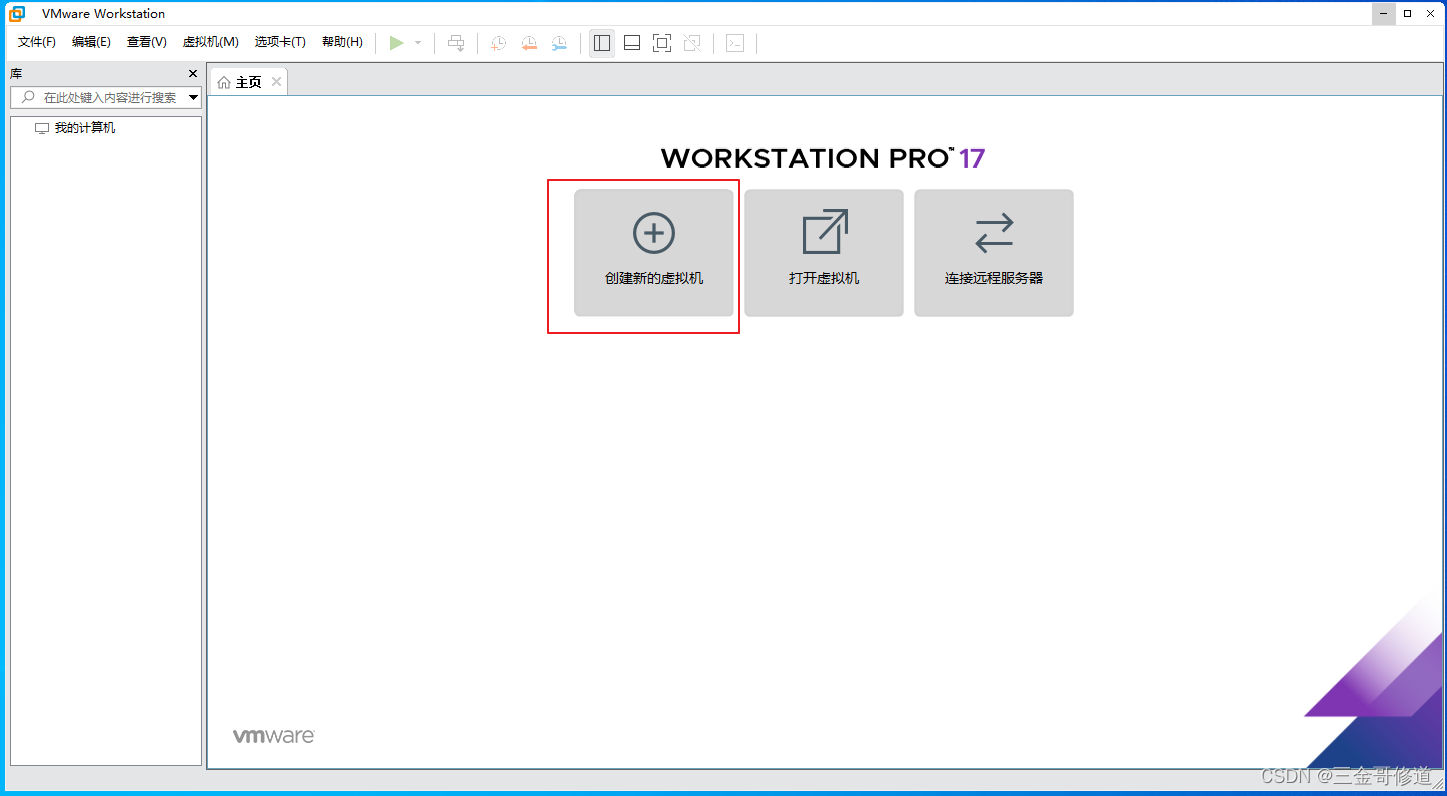
Task: Click the full screen mode icon
Action: pyautogui.click(x=662, y=43)
